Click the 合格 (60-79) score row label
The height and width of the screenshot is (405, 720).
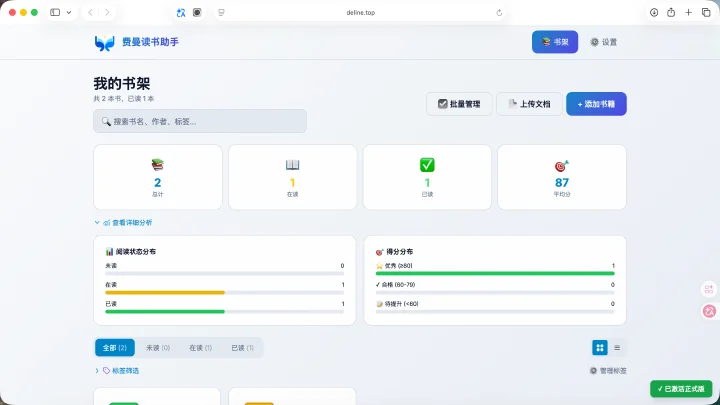tap(395, 285)
